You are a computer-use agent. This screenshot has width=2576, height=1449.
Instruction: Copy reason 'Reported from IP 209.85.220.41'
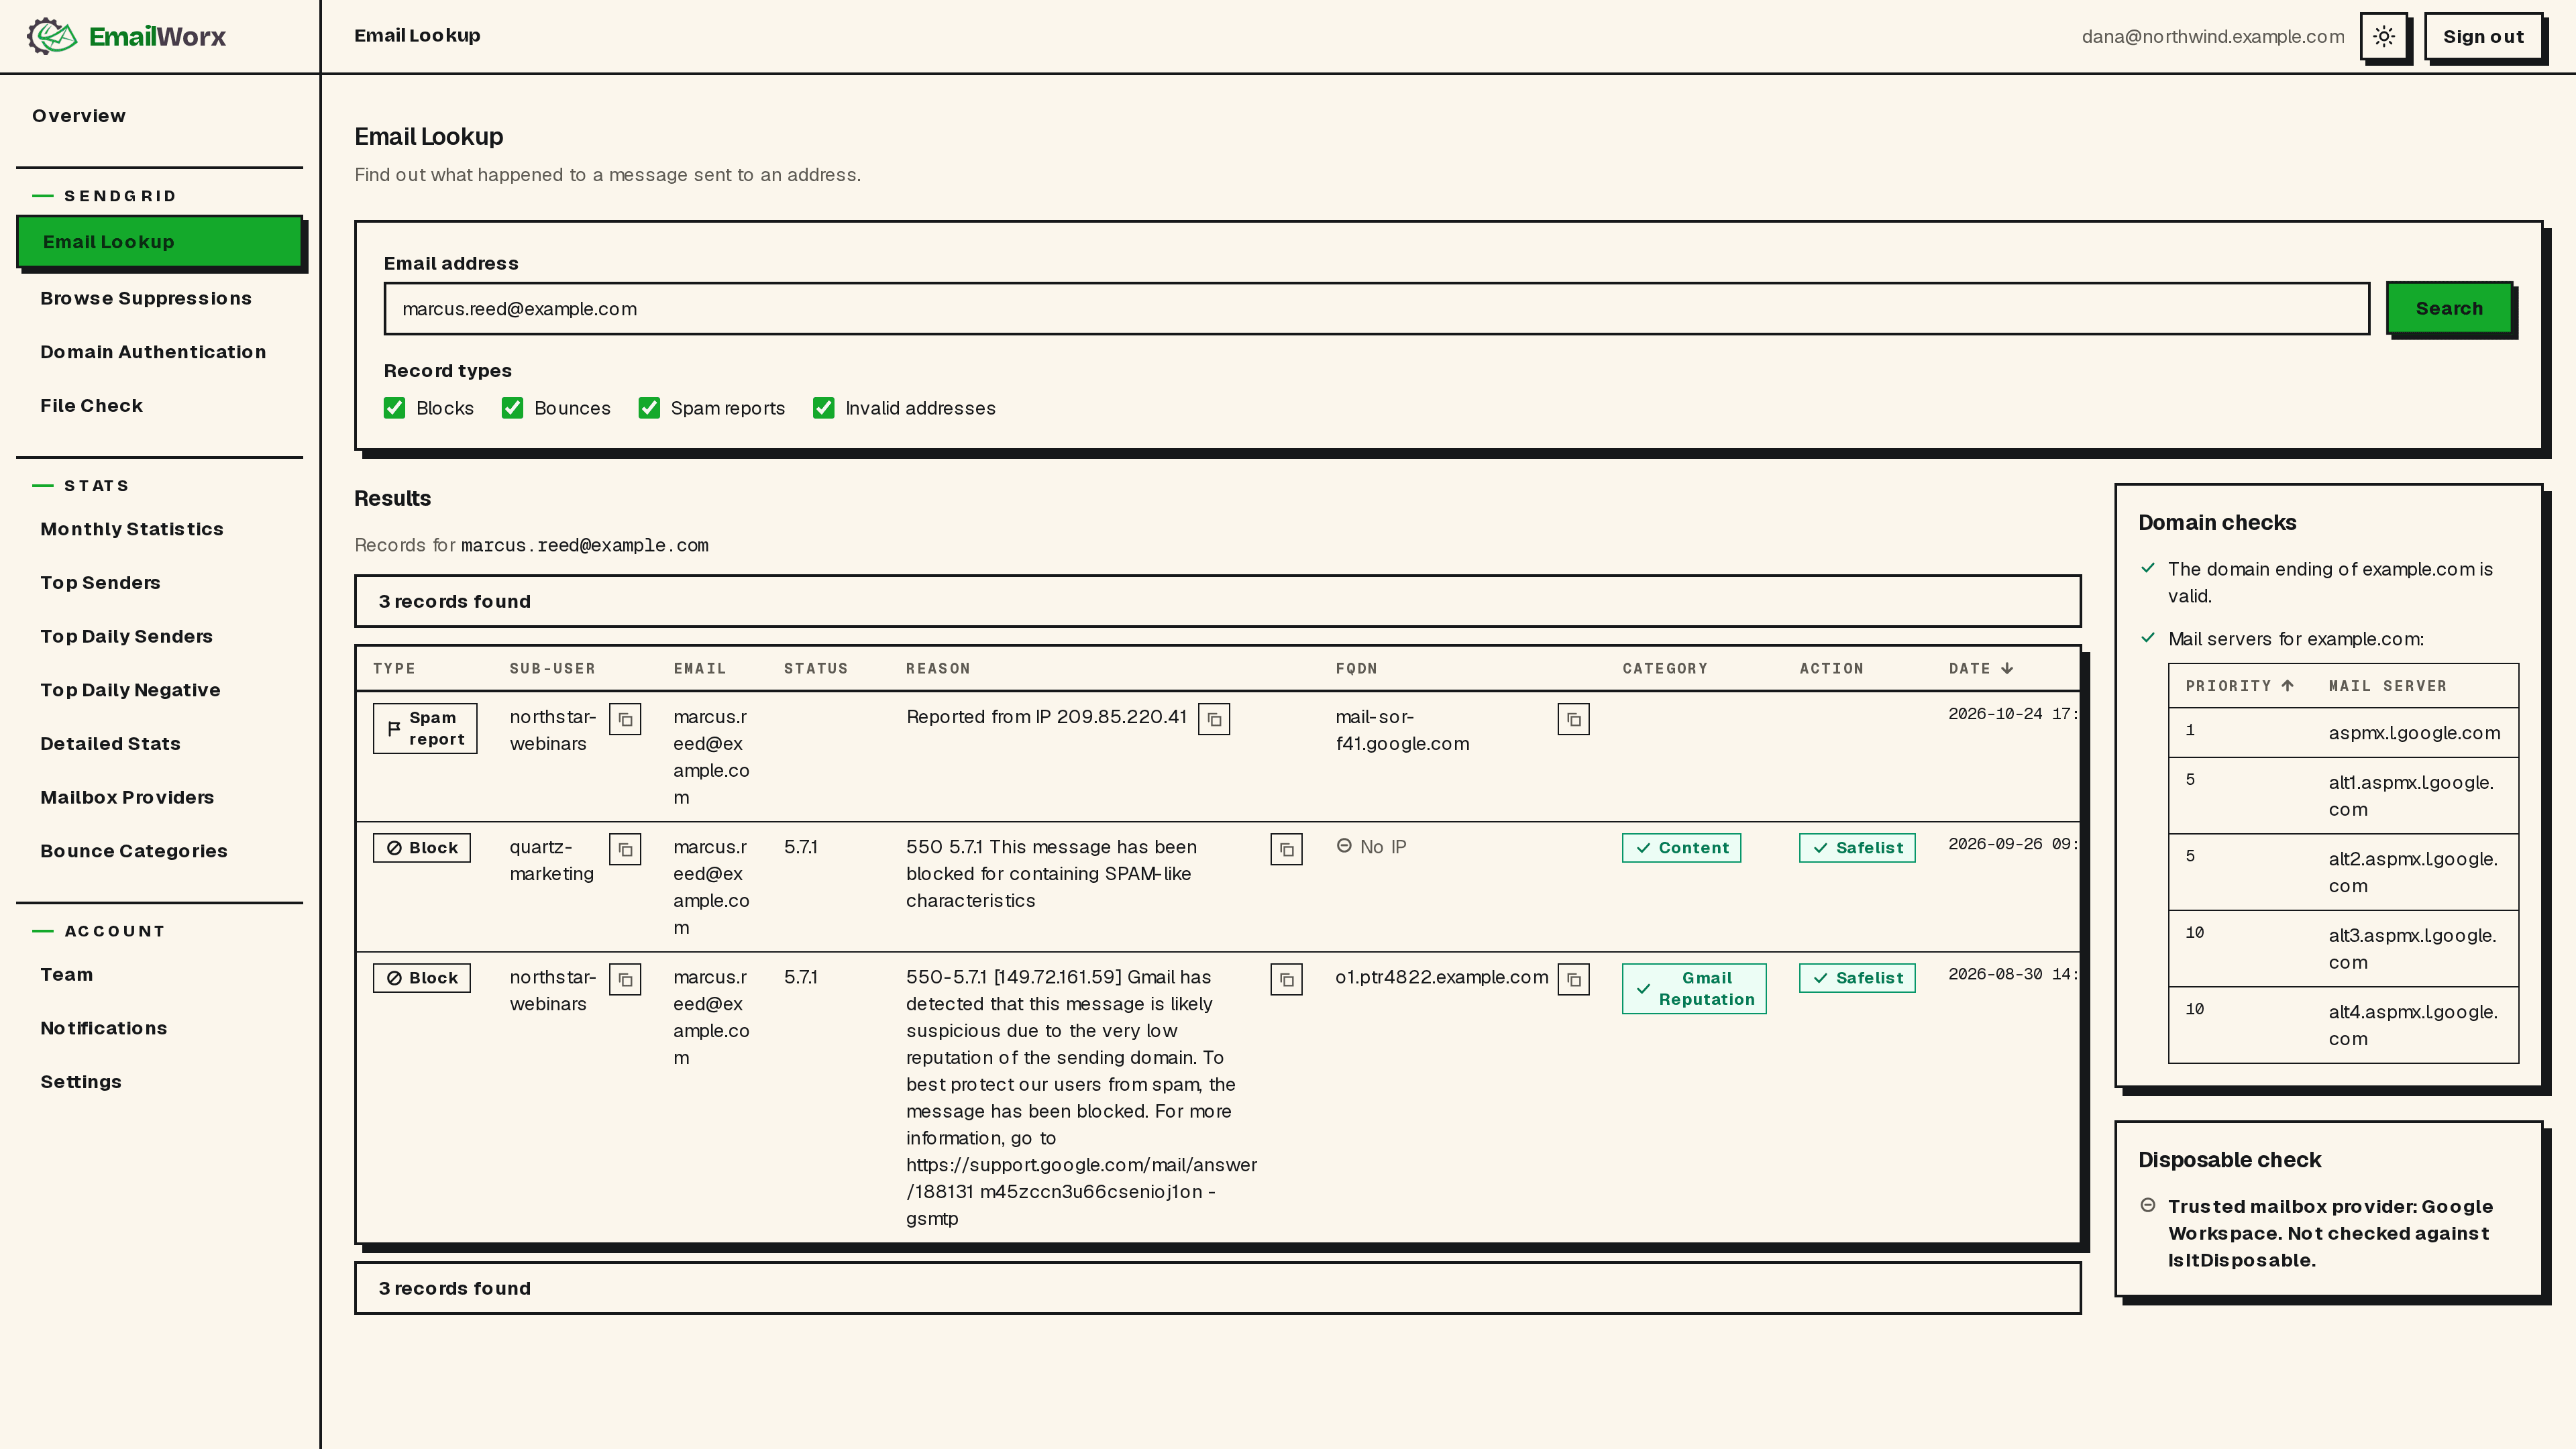tap(1214, 719)
